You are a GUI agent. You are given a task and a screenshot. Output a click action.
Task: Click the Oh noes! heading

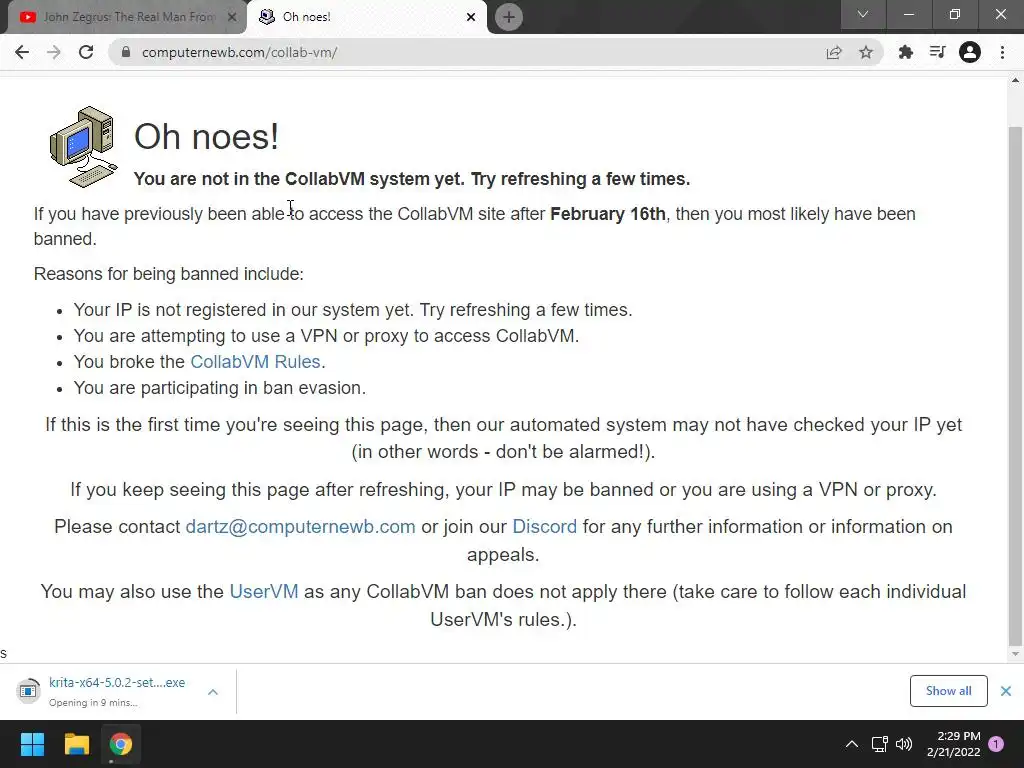click(206, 136)
